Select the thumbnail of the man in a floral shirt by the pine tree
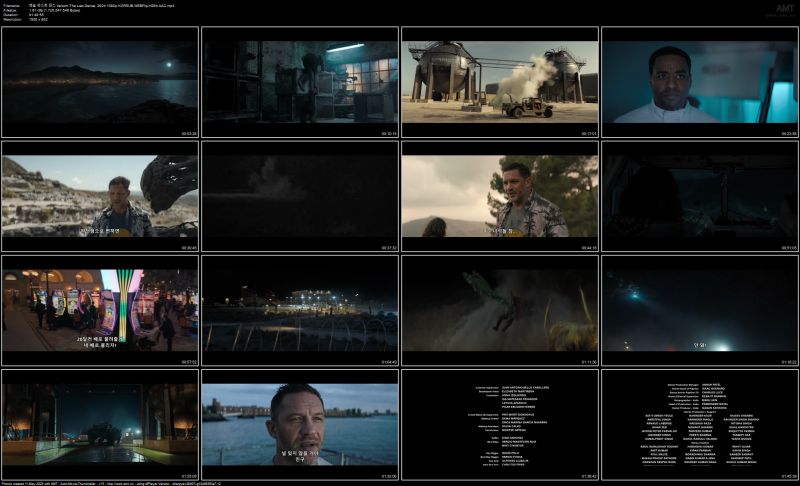This screenshot has width=800, height=486. [x=500, y=196]
